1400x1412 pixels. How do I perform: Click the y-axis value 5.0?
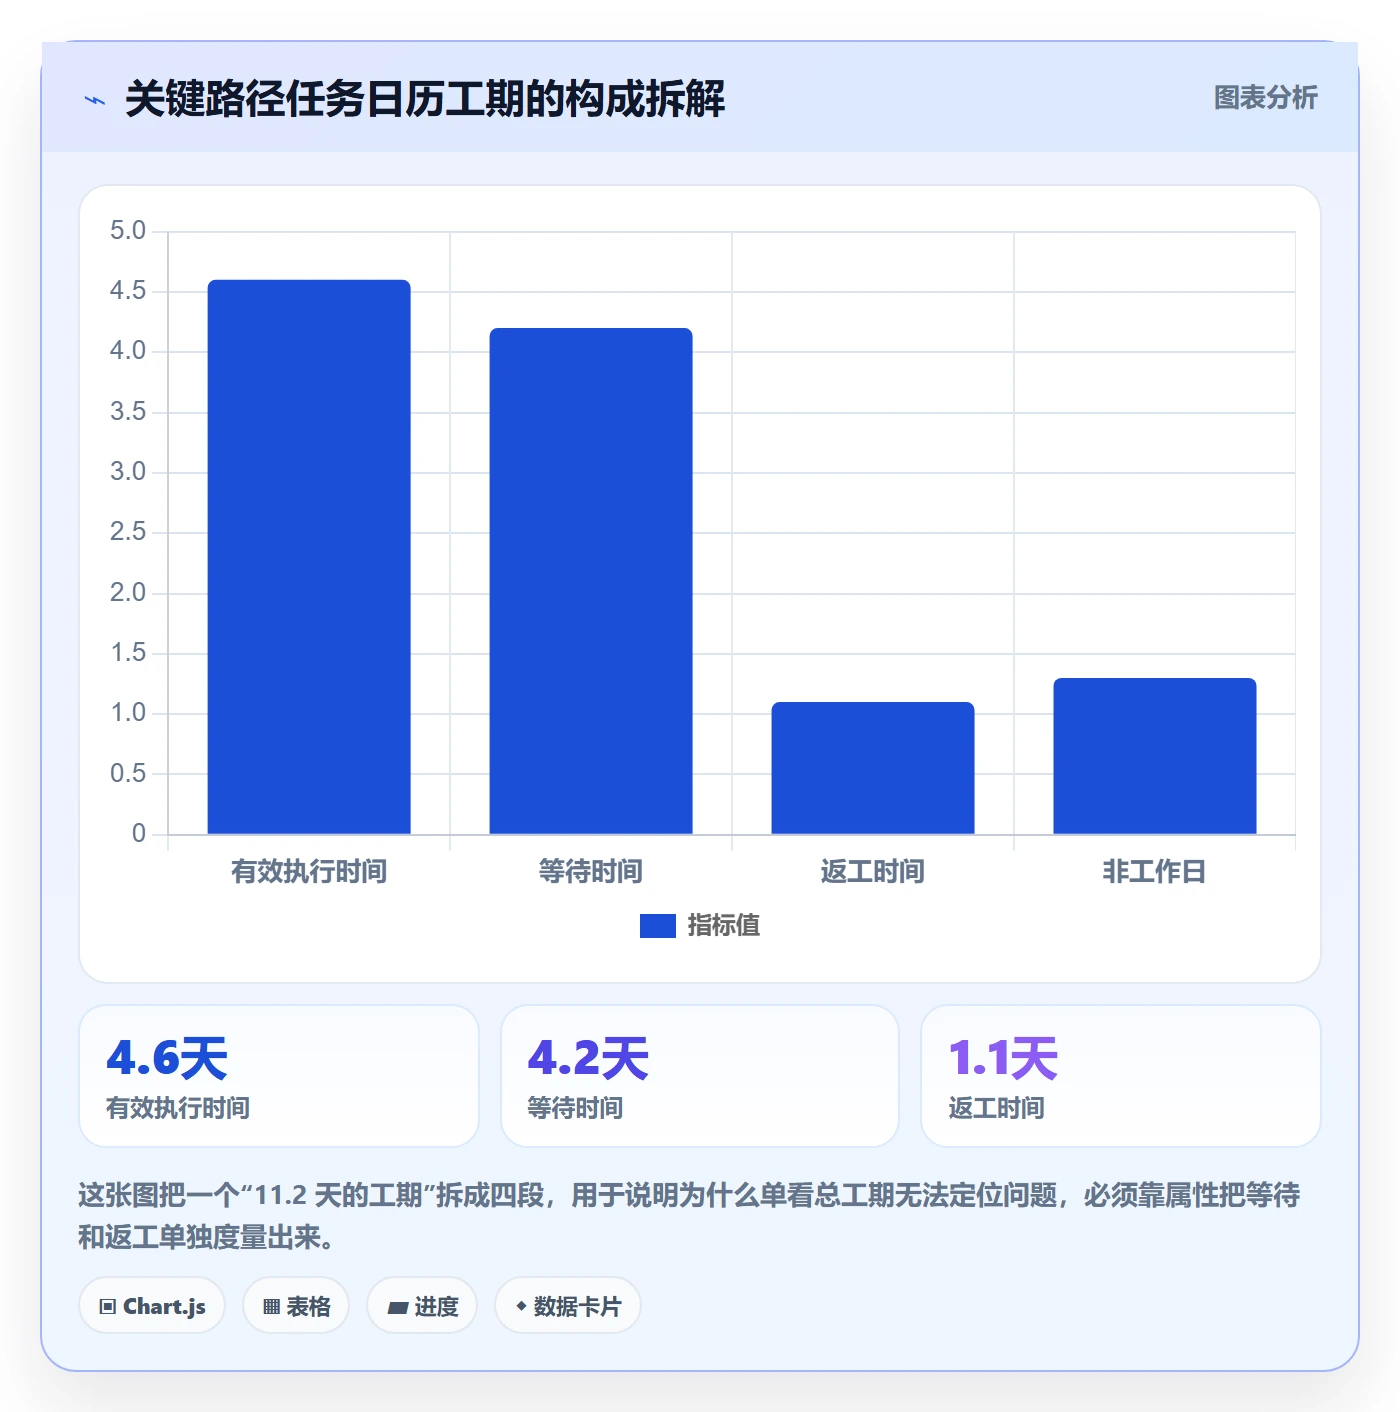click(128, 231)
